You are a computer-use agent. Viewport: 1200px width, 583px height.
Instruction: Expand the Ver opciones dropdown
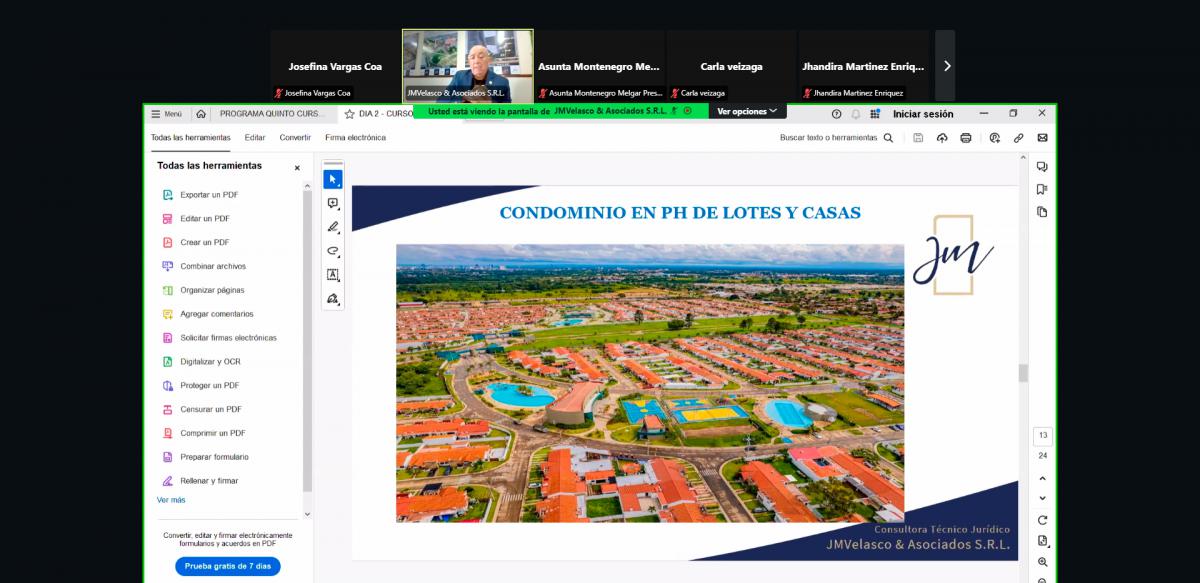tap(746, 111)
